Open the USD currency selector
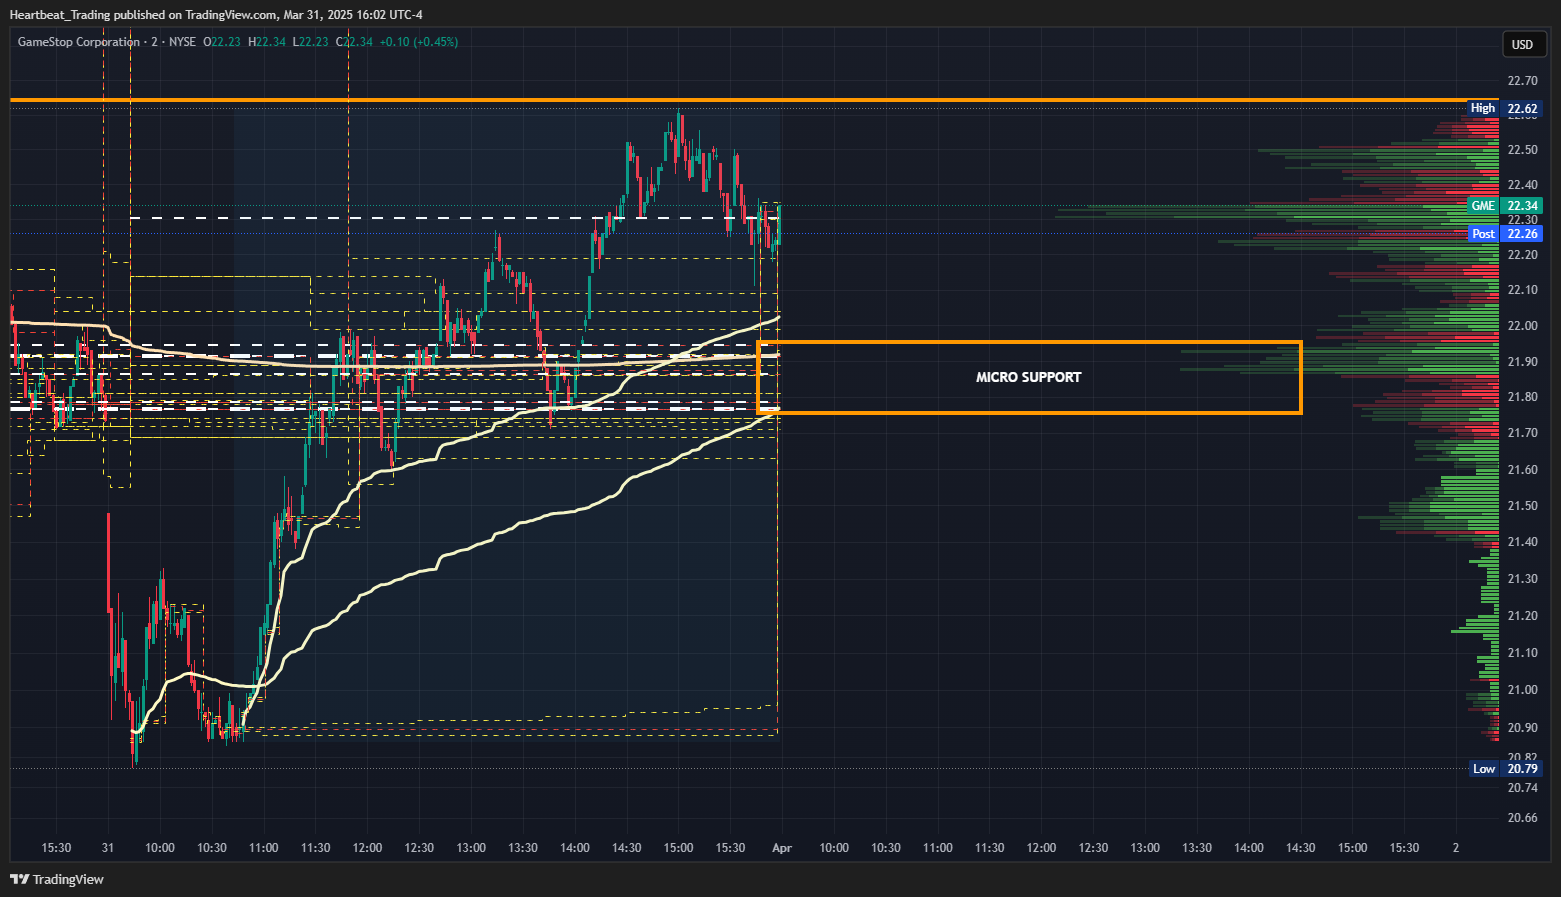 point(1522,44)
